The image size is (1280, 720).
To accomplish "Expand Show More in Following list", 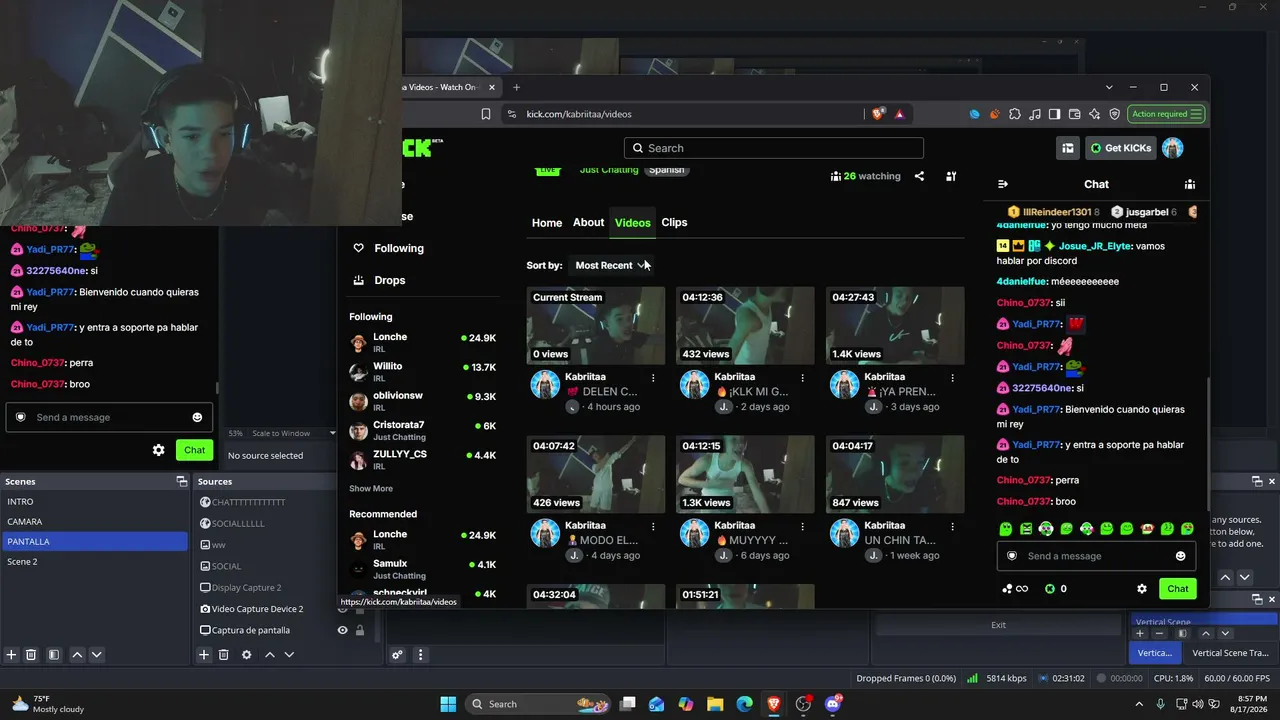I will (x=371, y=488).
